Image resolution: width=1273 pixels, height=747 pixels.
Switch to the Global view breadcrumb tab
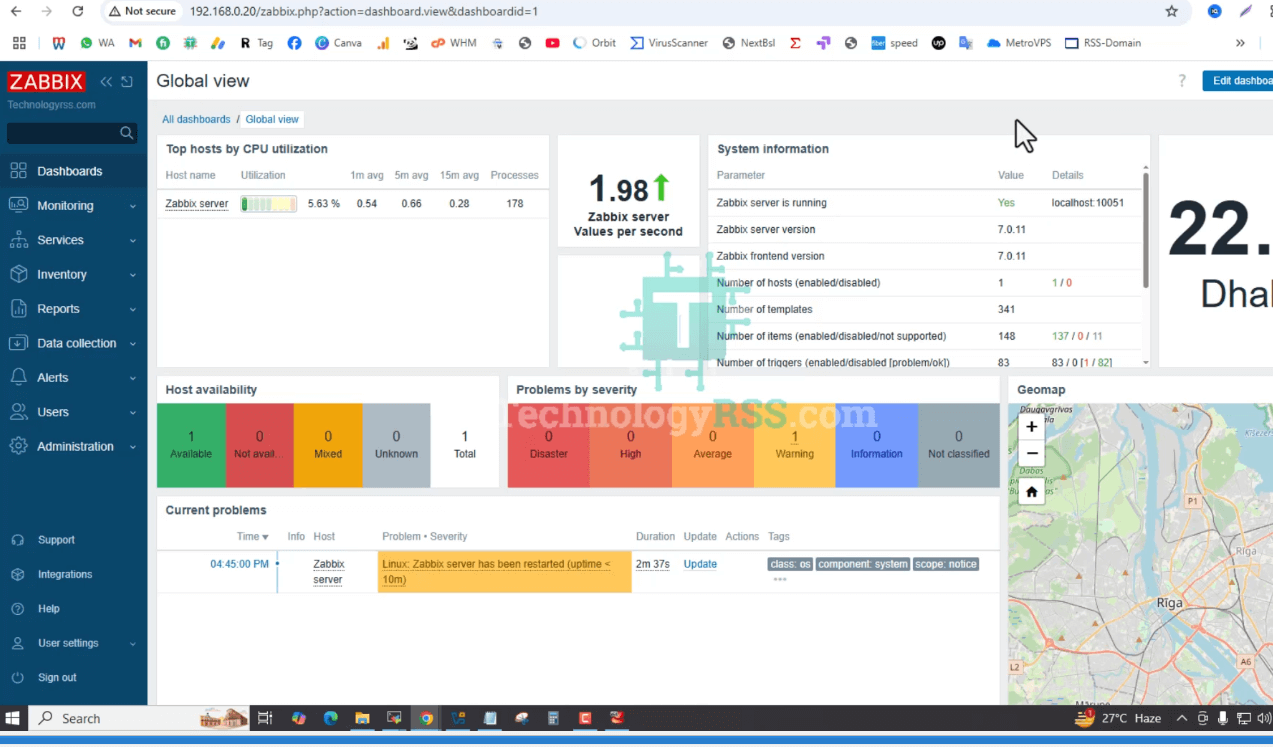(271, 119)
